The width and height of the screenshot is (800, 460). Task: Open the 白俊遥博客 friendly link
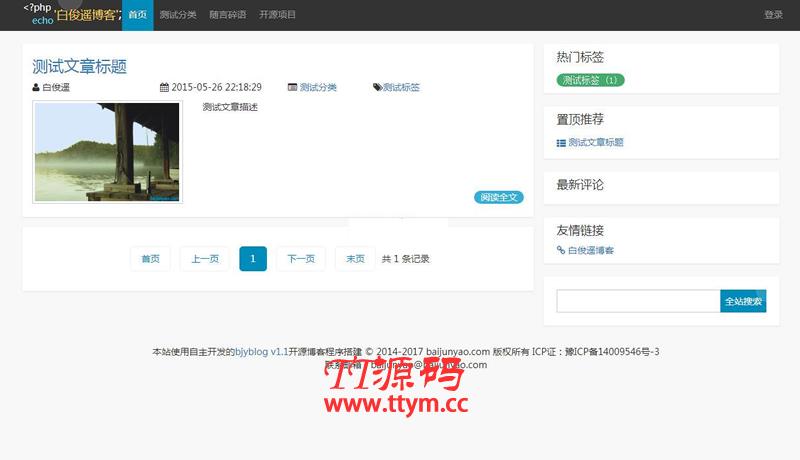coord(591,250)
